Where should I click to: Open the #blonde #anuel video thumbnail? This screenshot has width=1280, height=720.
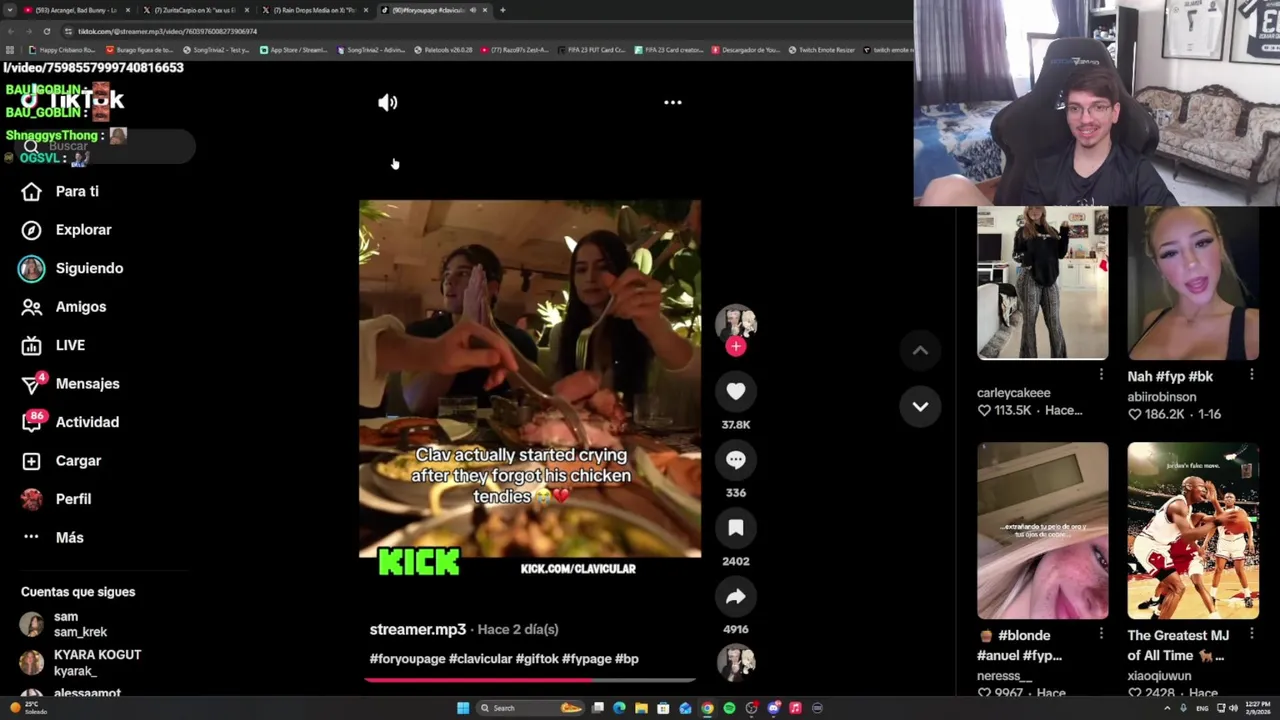tap(1042, 531)
